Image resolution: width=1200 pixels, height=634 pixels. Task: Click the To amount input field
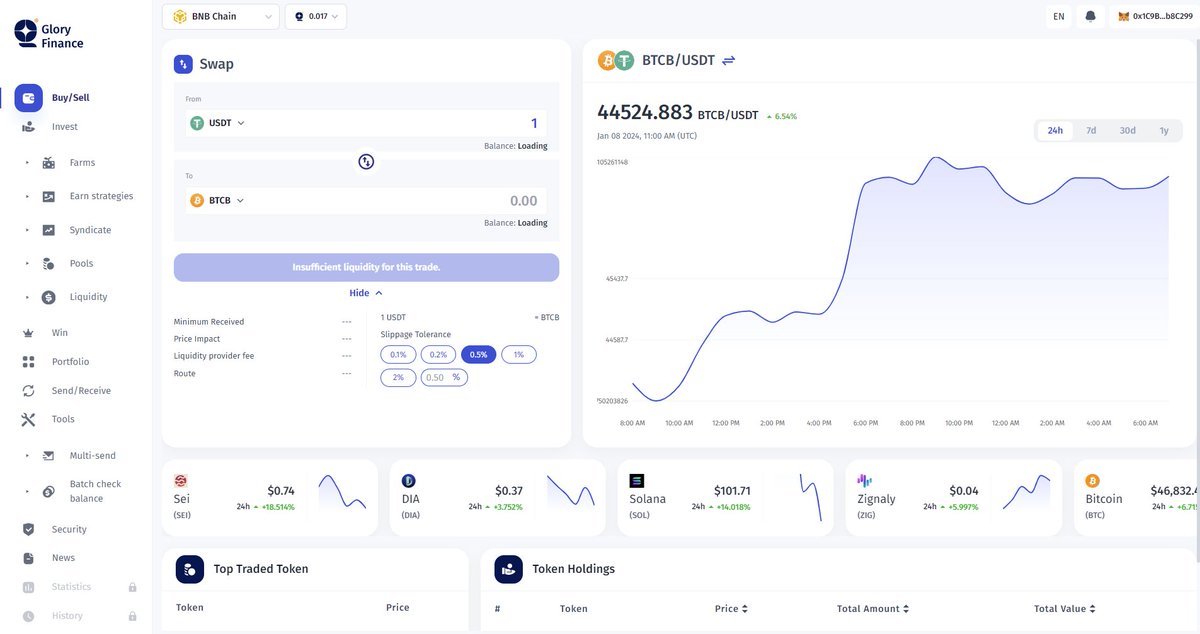pyautogui.click(x=366, y=200)
